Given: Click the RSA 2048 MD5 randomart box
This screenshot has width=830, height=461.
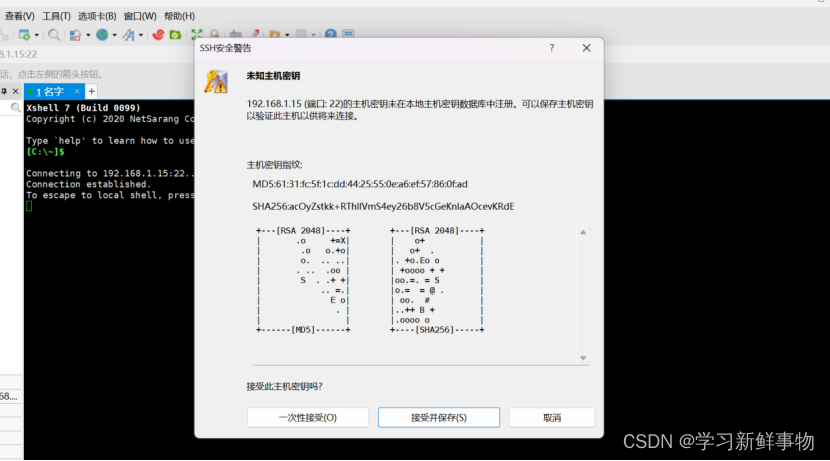Looking at the screenshot, I should pyautogui.click(x=303, y=281).
